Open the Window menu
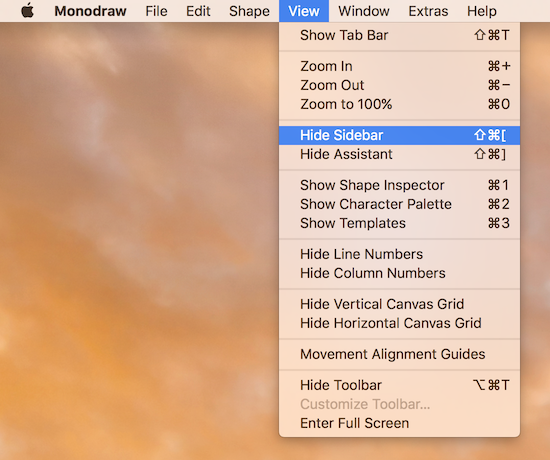The height and width of the screenshot is (460, 550). pyautogui.click(x=364, y=11)
